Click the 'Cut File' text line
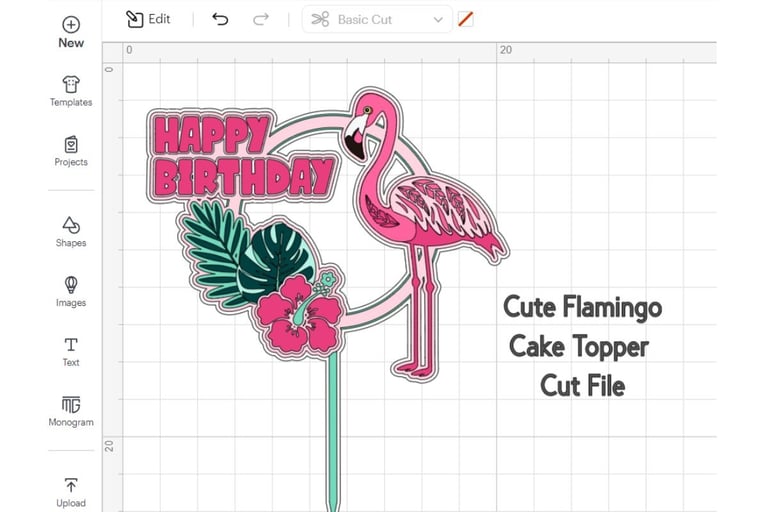The width and height of the screenshot is (768, 512). coord(583,386)
